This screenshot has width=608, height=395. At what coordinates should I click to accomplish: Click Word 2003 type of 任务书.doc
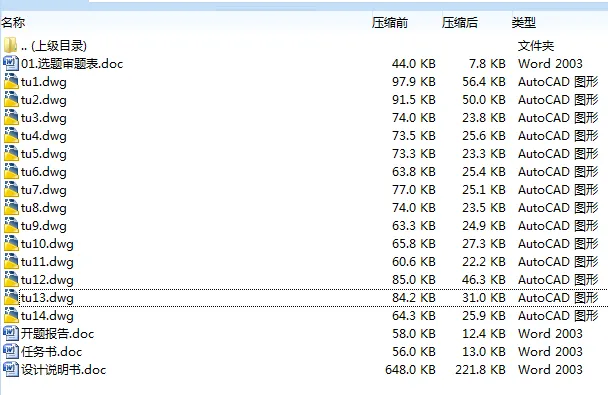point(550,352)
